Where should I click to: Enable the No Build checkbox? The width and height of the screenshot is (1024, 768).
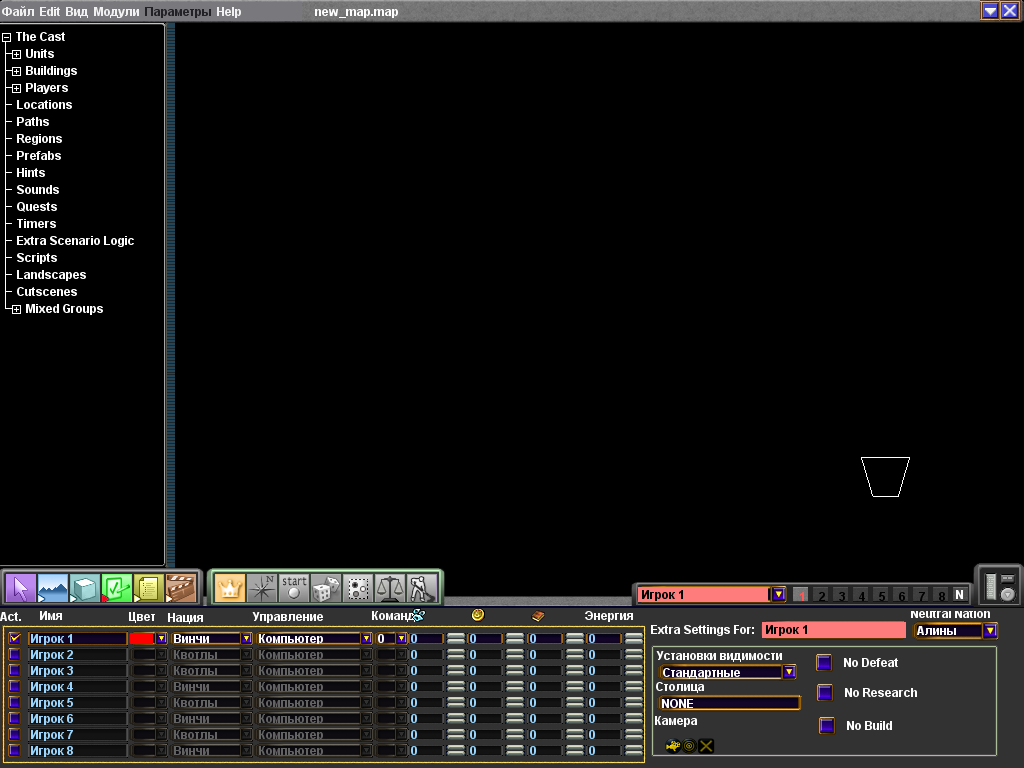pos(827,725)
